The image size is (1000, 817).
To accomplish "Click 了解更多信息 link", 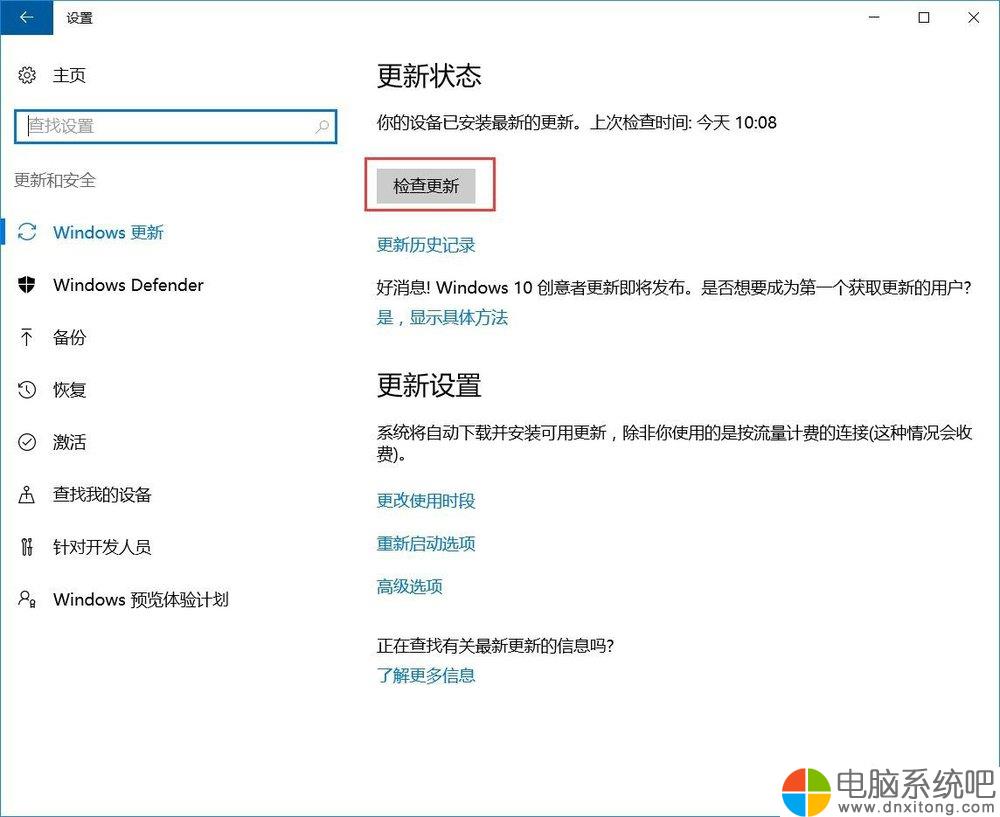I will 426,675.
